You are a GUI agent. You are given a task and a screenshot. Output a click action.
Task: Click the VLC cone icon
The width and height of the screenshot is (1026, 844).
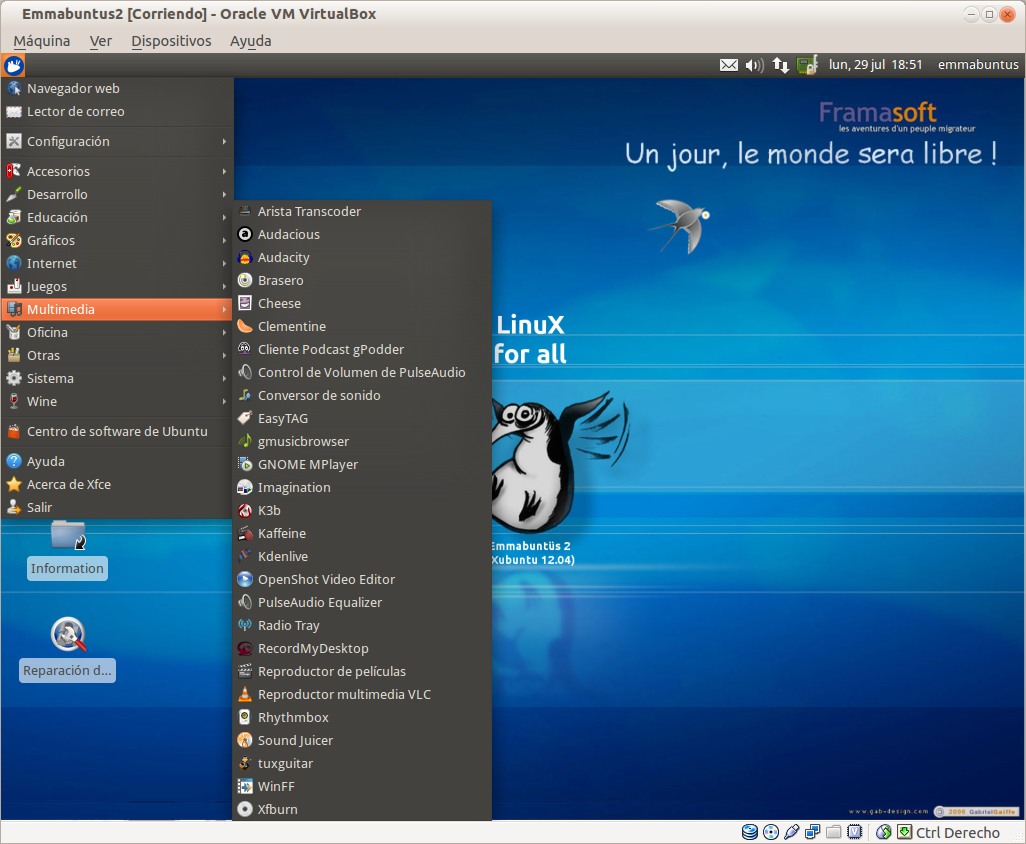click(245, 694)
